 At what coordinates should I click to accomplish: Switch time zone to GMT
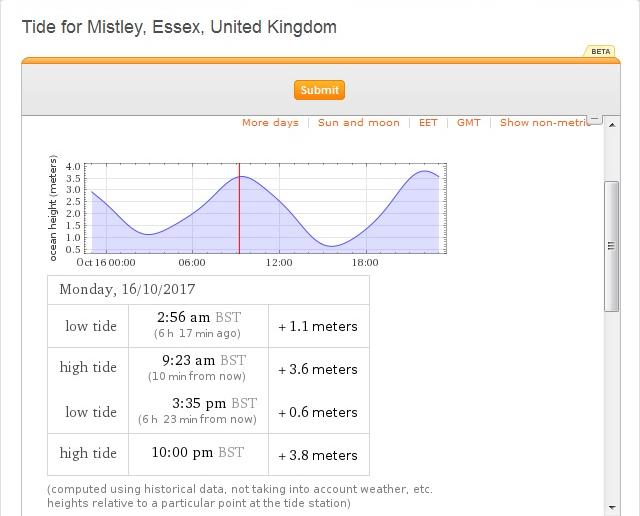468,123
